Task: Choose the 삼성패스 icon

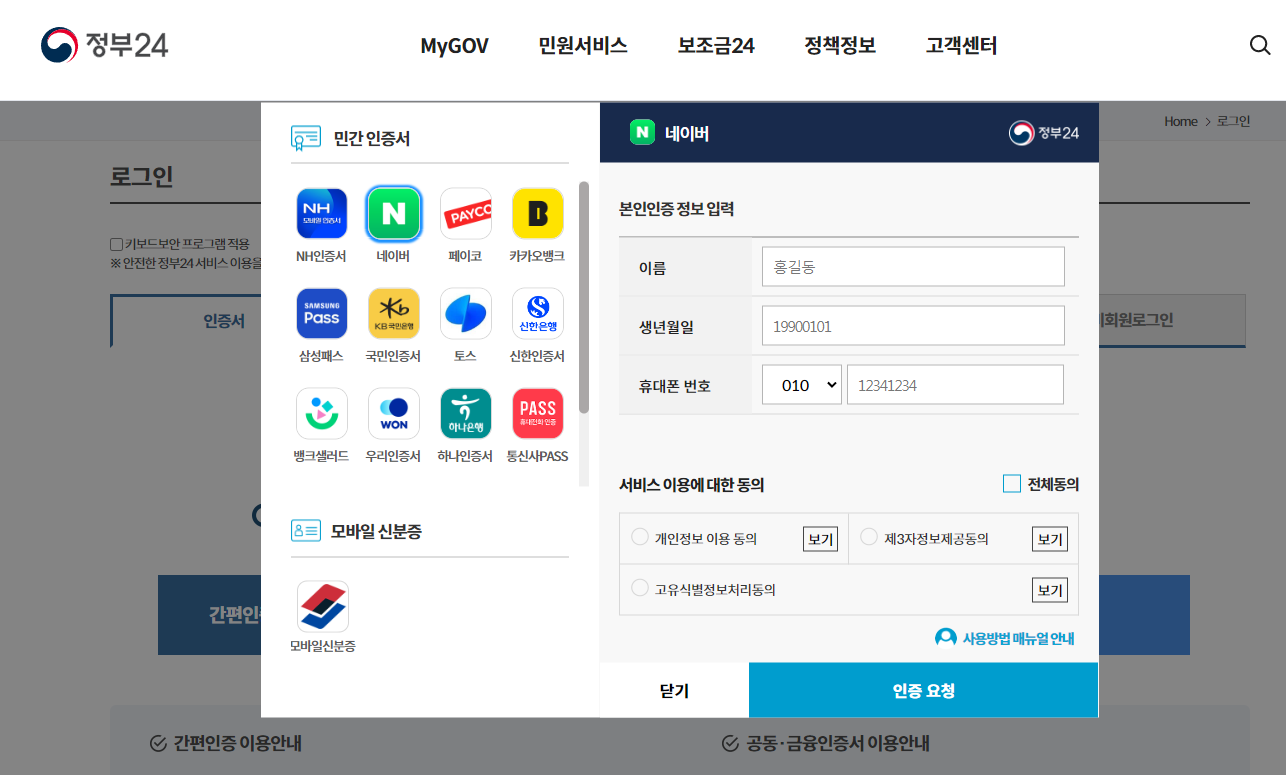Action: click(x=322, y=314)
